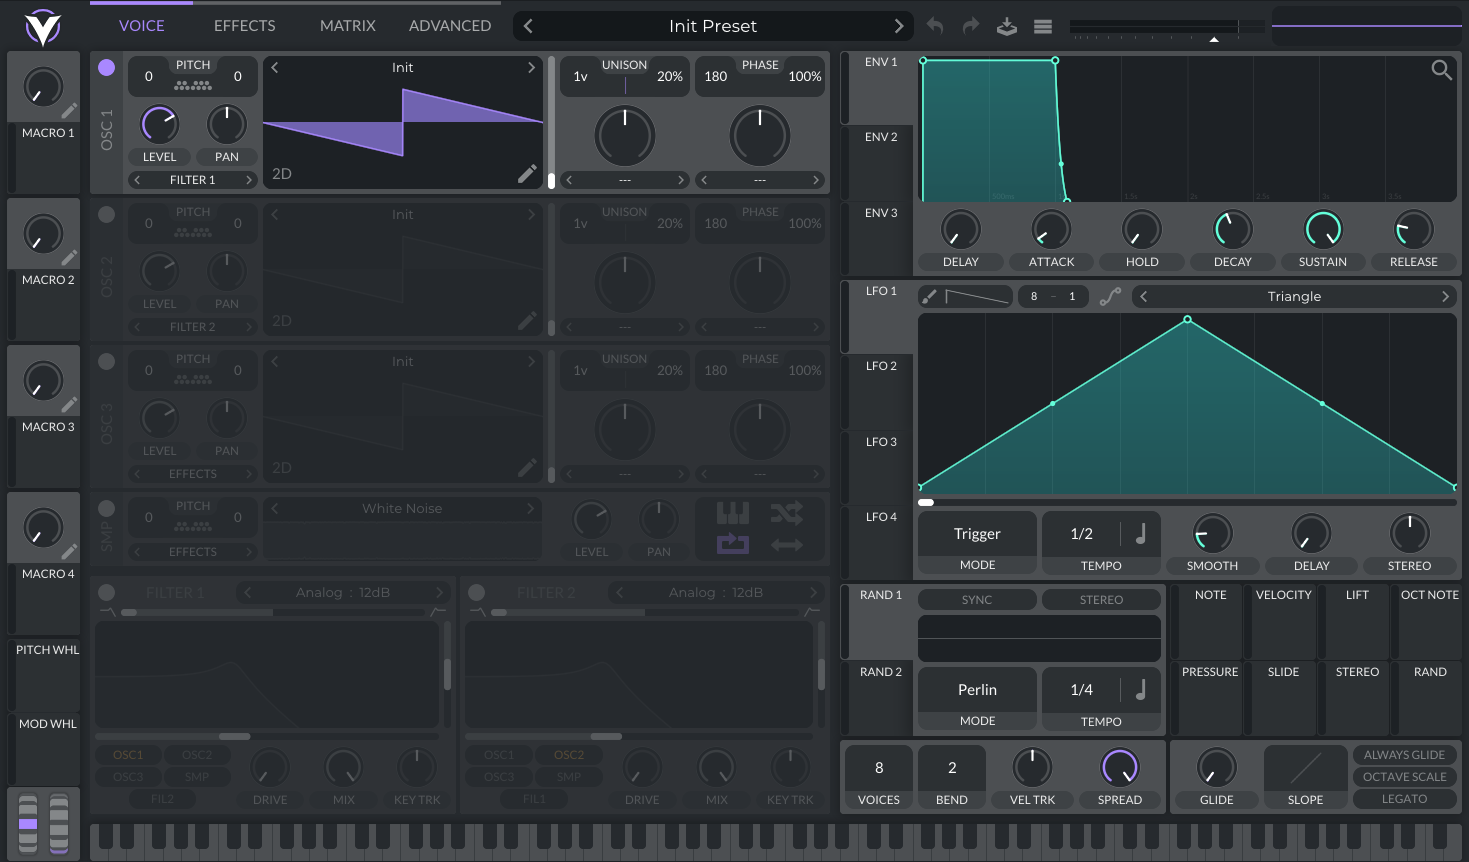Click the redo arrow icon
This screenshot has width=1469, height=862.
(x=970, y=26)
